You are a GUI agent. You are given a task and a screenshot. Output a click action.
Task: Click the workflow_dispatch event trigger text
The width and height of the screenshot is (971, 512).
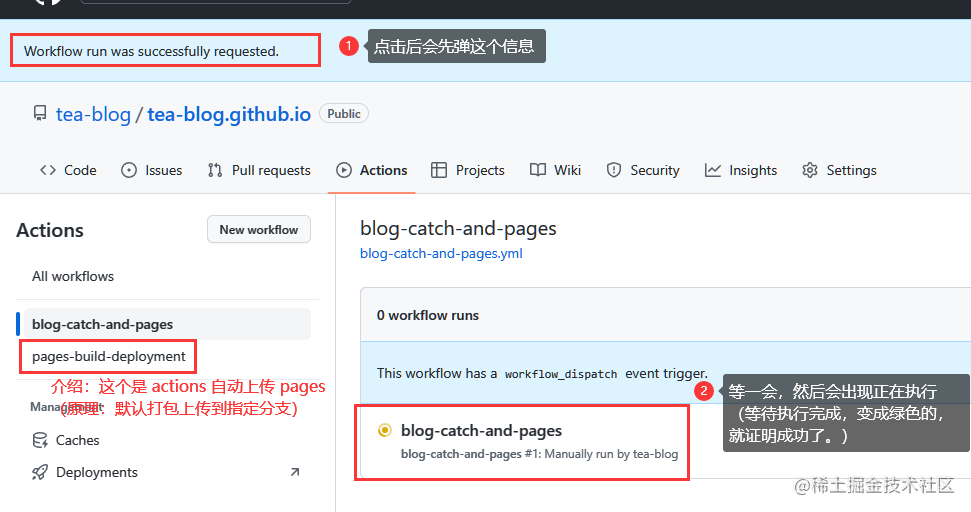tap(542, 373)
